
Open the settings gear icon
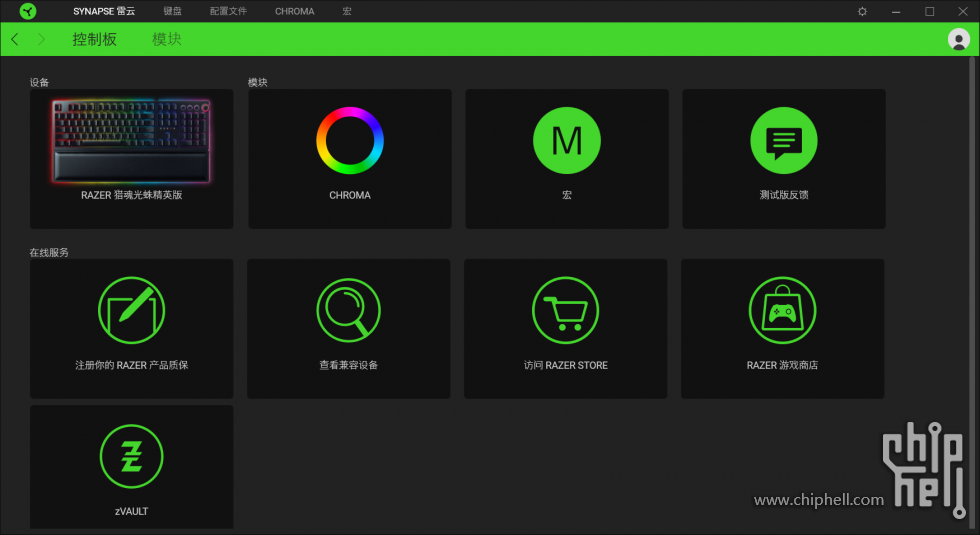(862, 11)
